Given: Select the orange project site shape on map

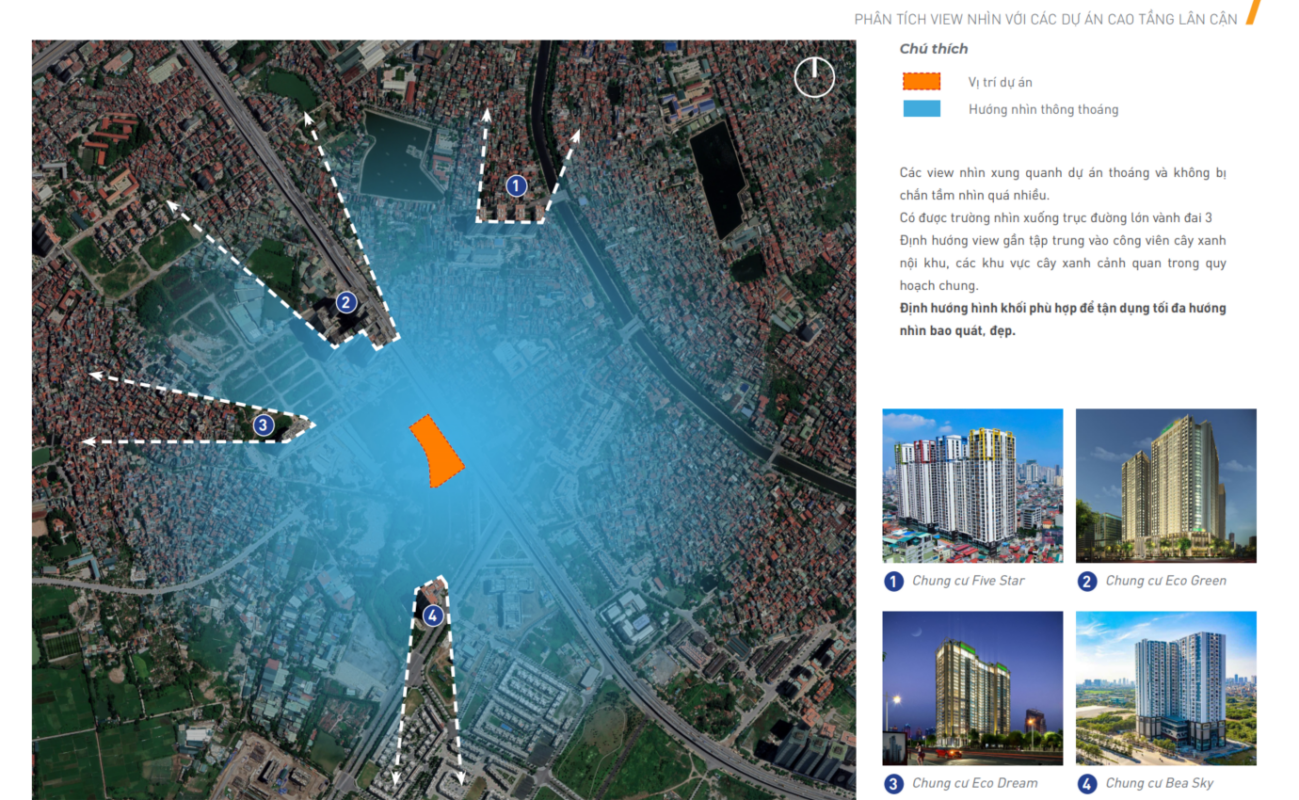Looking at the screenshot, I should [x=436, y=452].
